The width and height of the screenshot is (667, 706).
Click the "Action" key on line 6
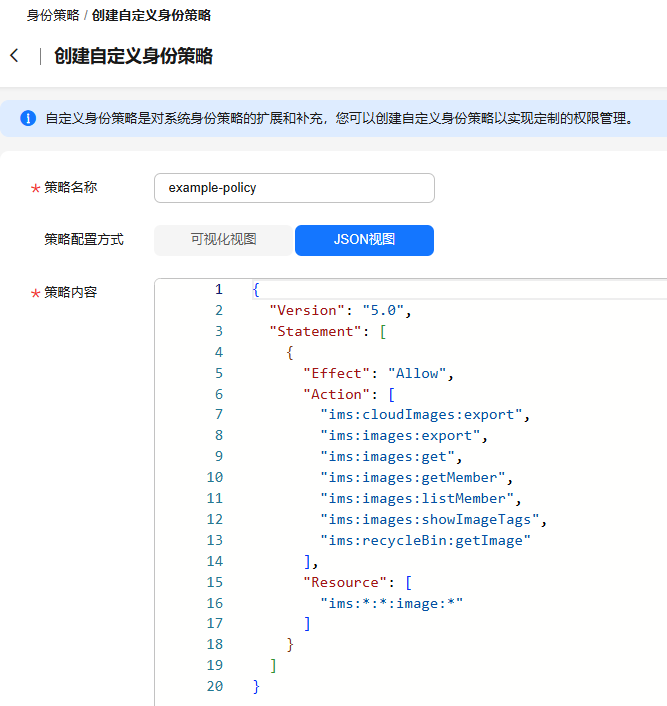pos(336,394)
